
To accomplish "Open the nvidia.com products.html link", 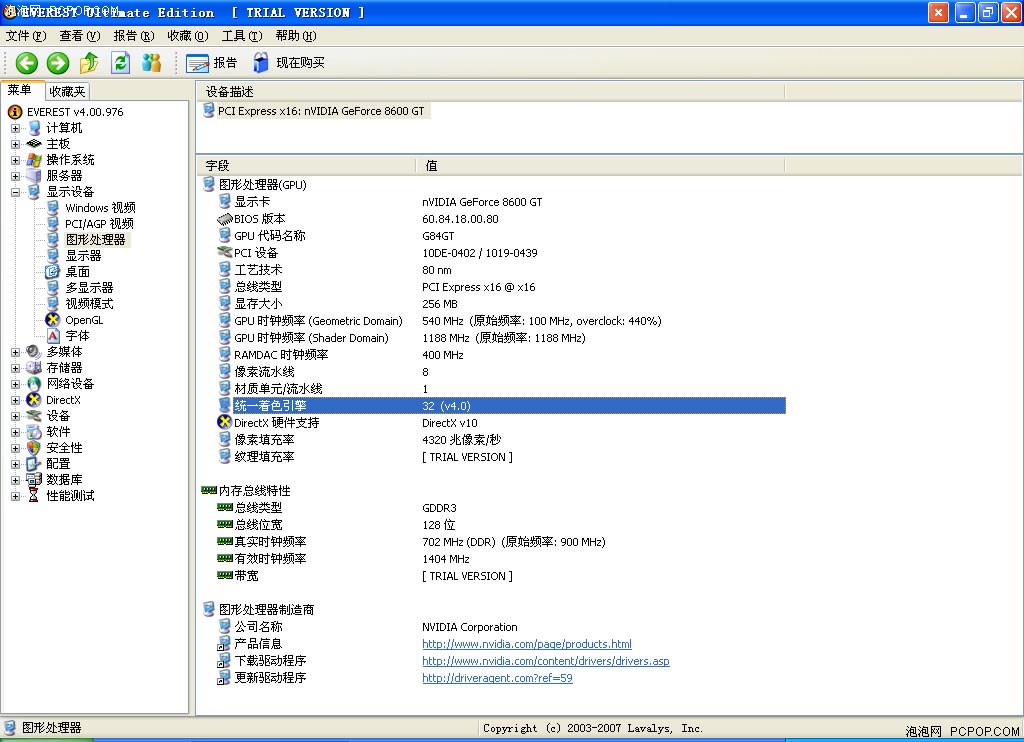I will point(527,644).
